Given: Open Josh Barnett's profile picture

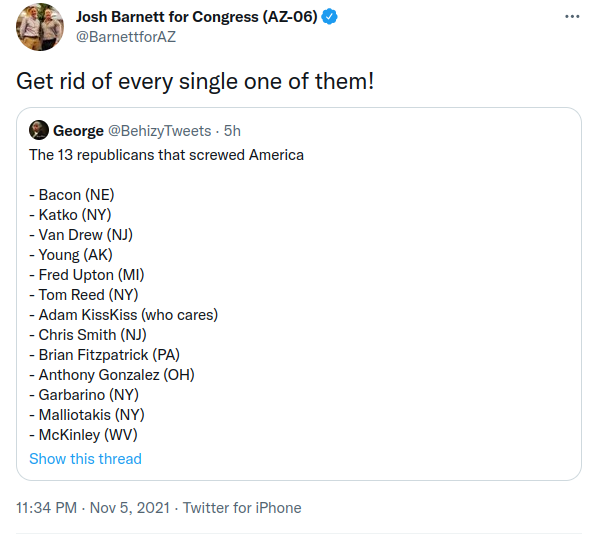Looking at the screenshot, I should 40,27.
